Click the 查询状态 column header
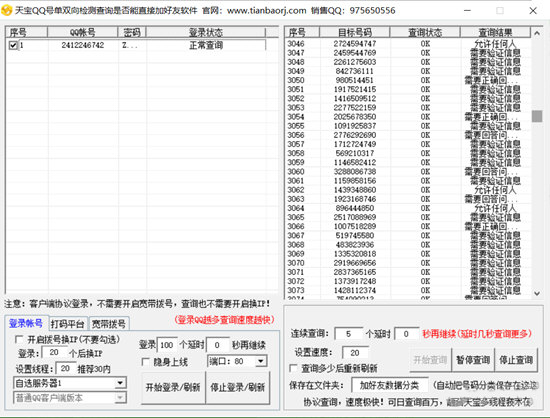 pos(425,32)
